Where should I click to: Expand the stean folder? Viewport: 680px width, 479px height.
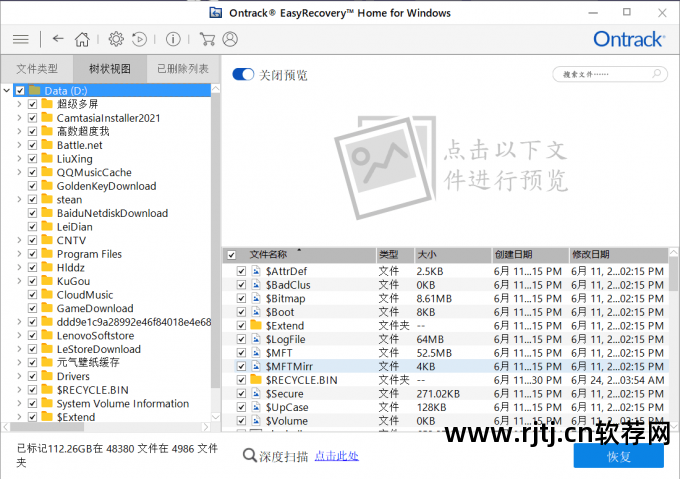[x=19, y=199]
